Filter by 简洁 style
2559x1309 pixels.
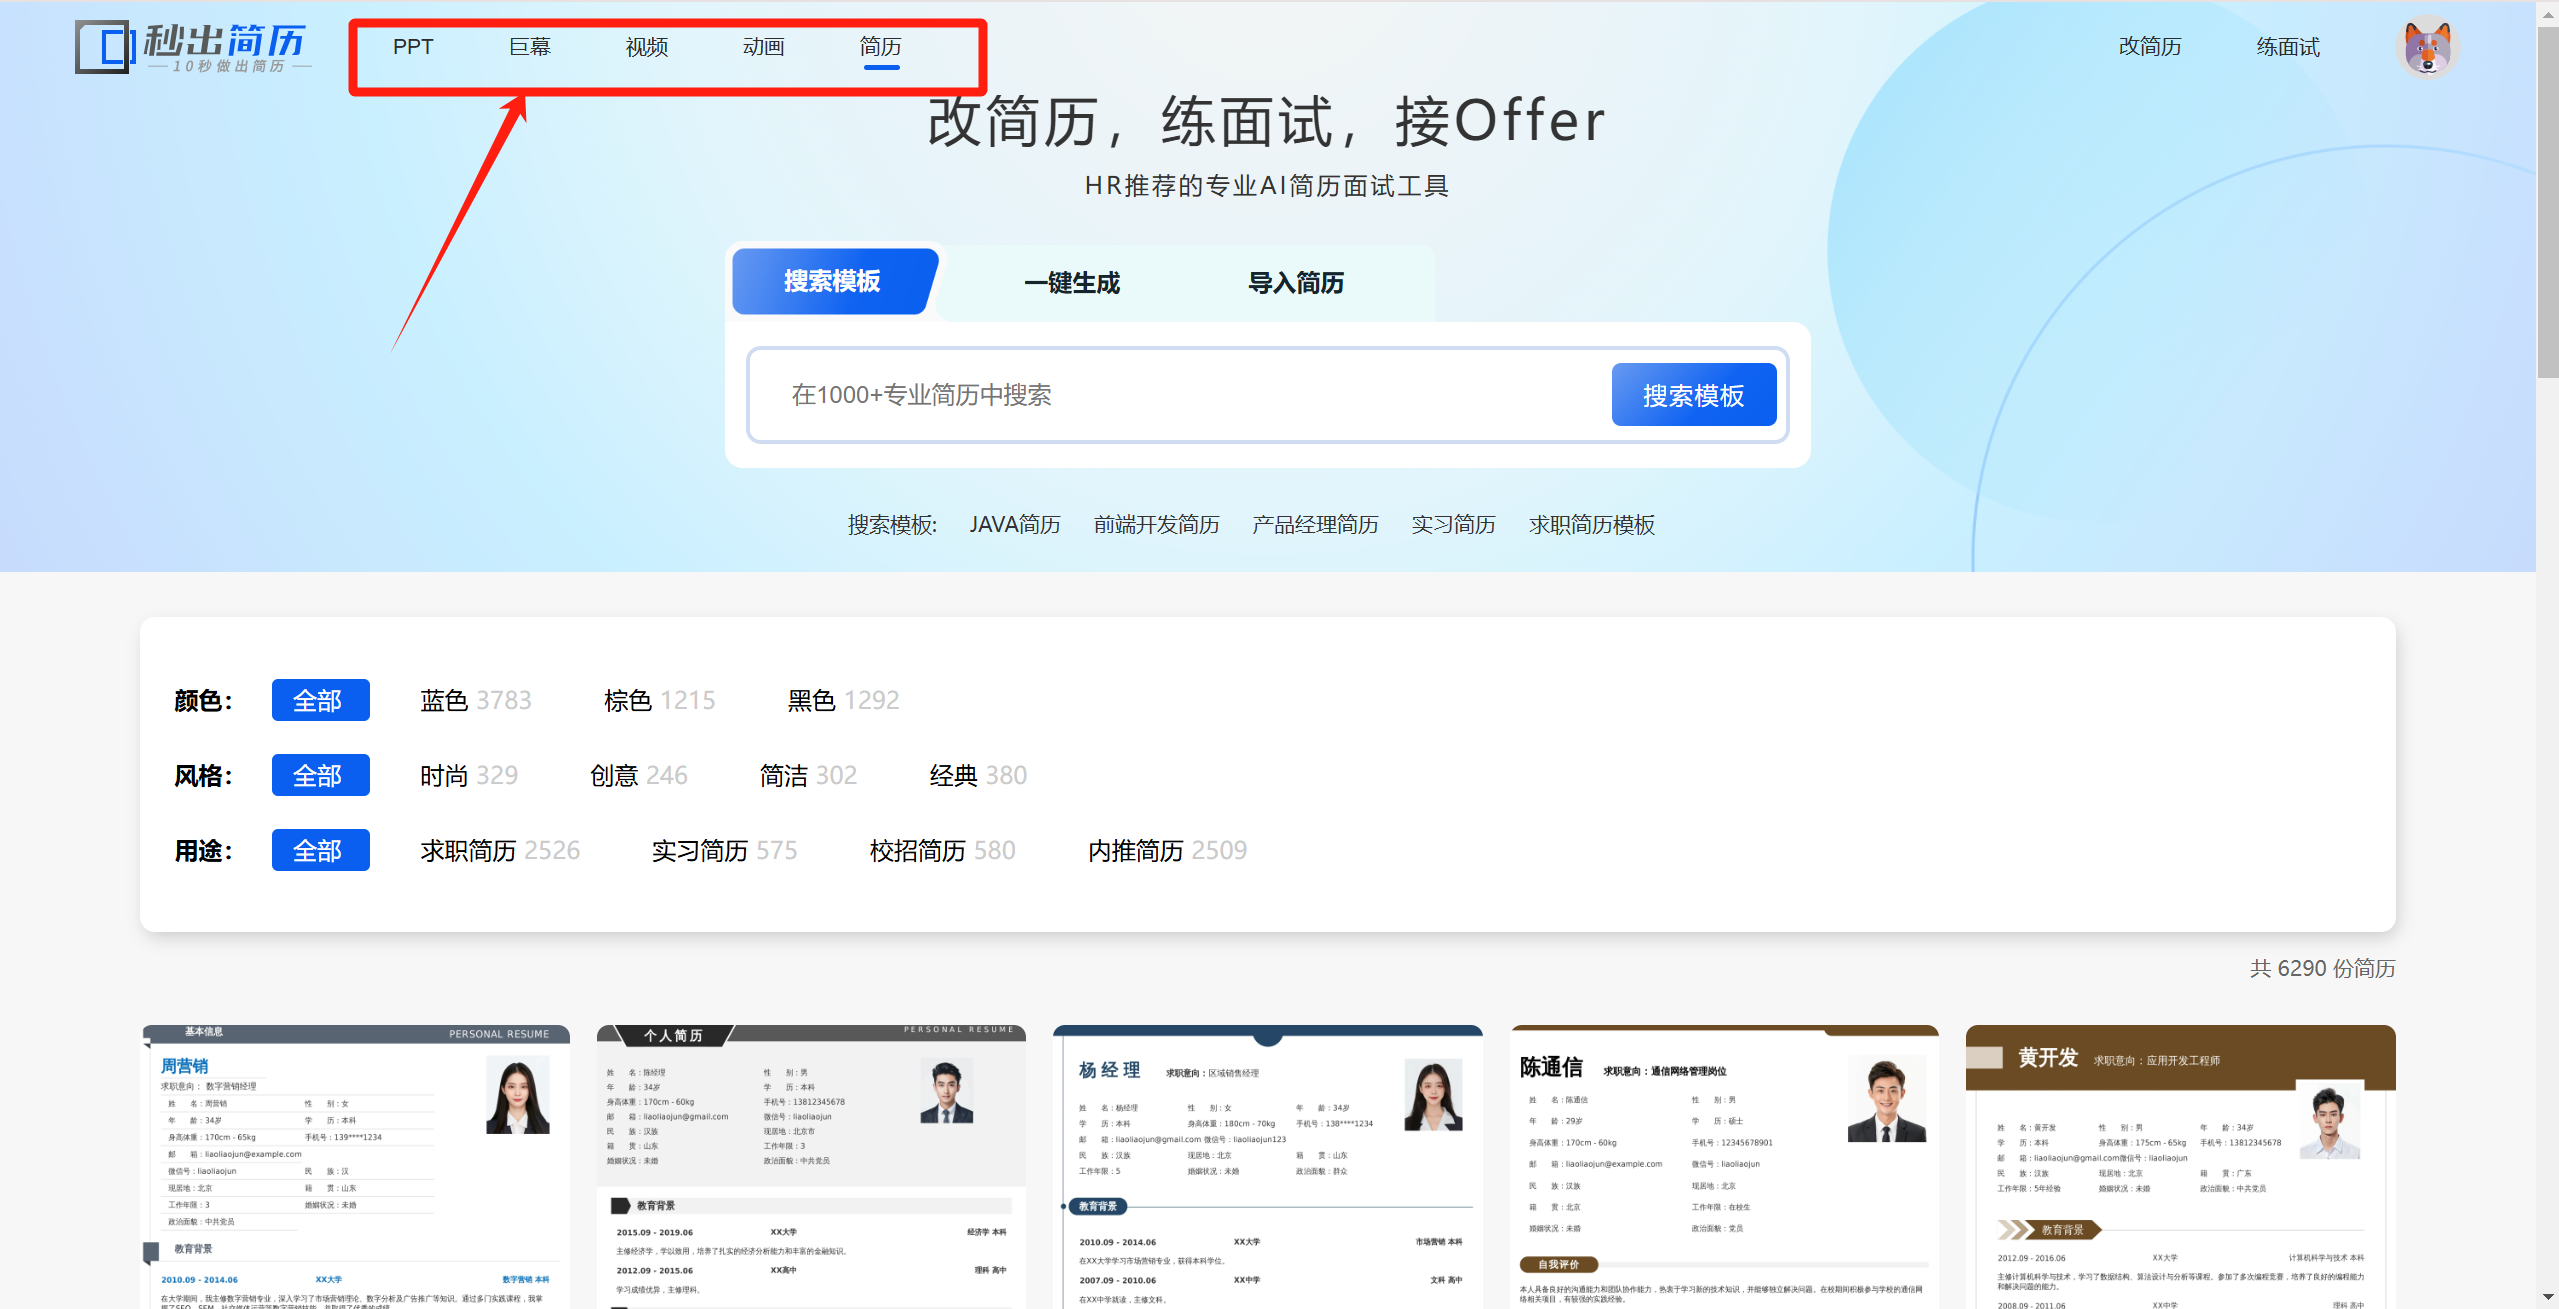tap(809, 775)
